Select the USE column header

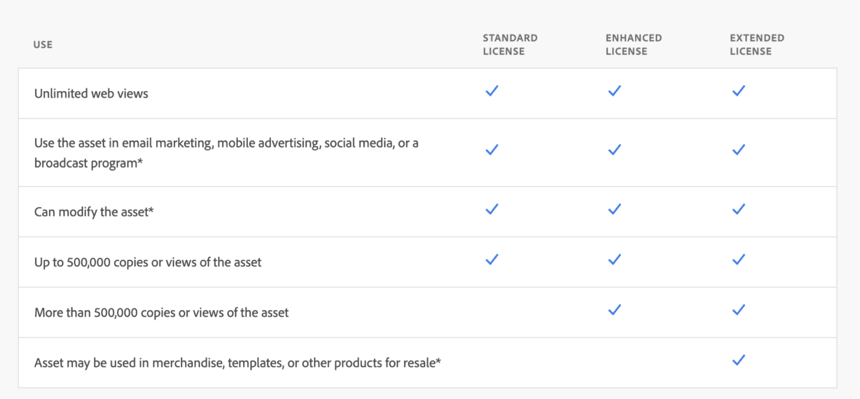43,45
